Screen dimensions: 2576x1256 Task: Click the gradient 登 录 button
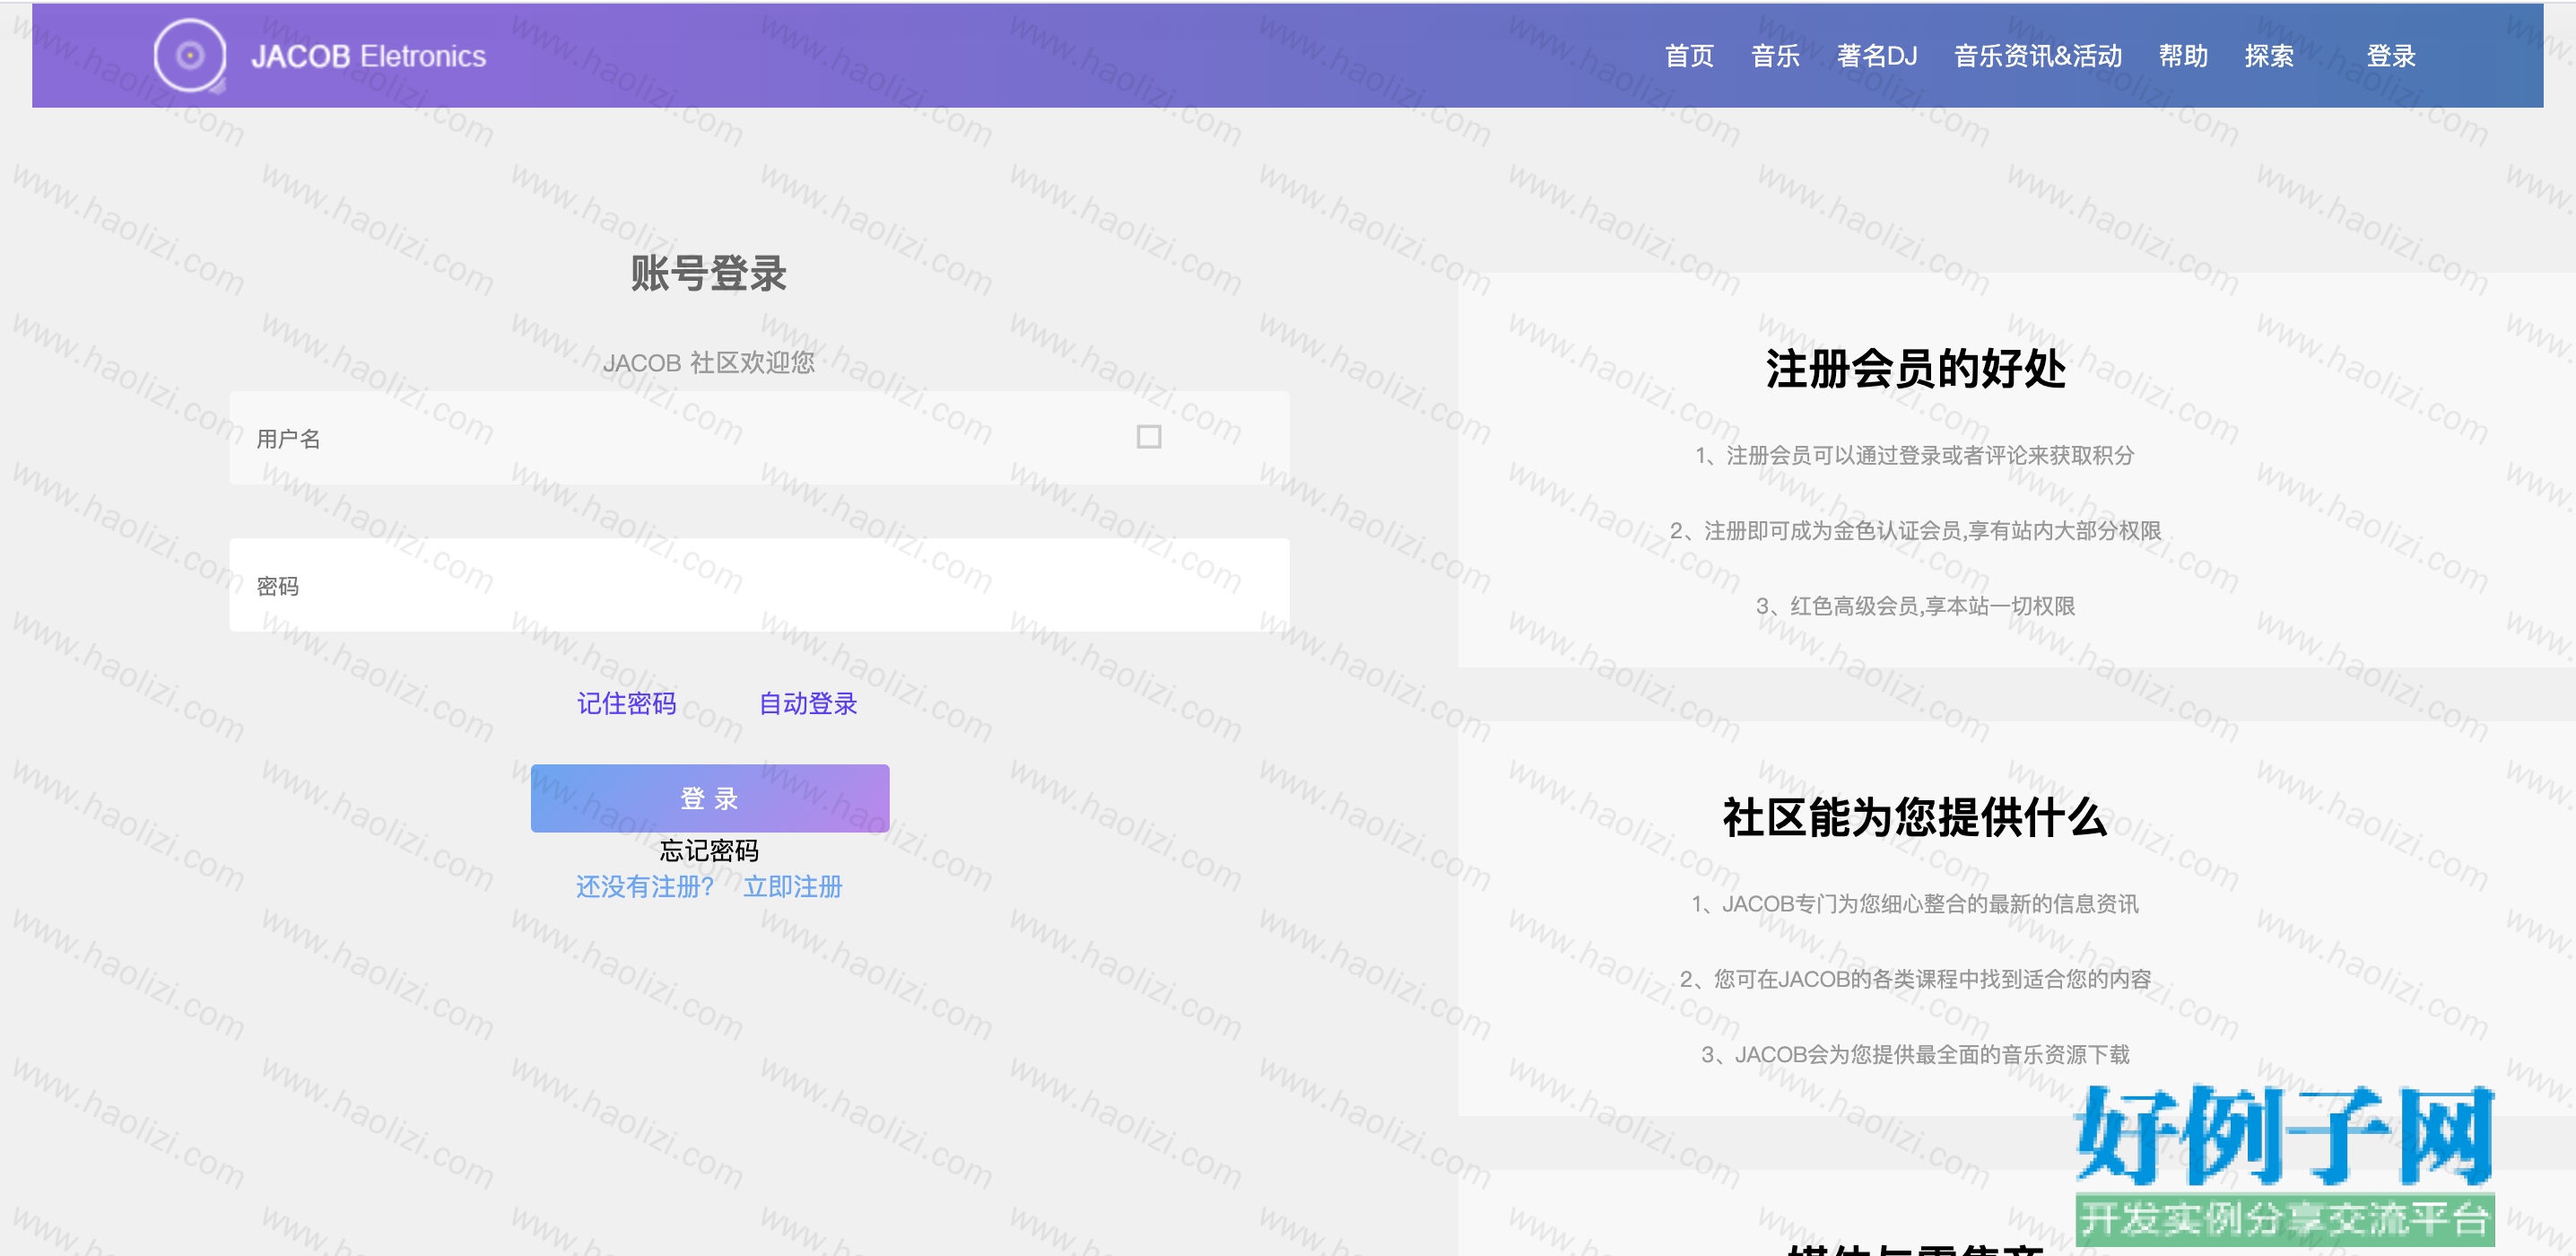(x=710, y=798)
